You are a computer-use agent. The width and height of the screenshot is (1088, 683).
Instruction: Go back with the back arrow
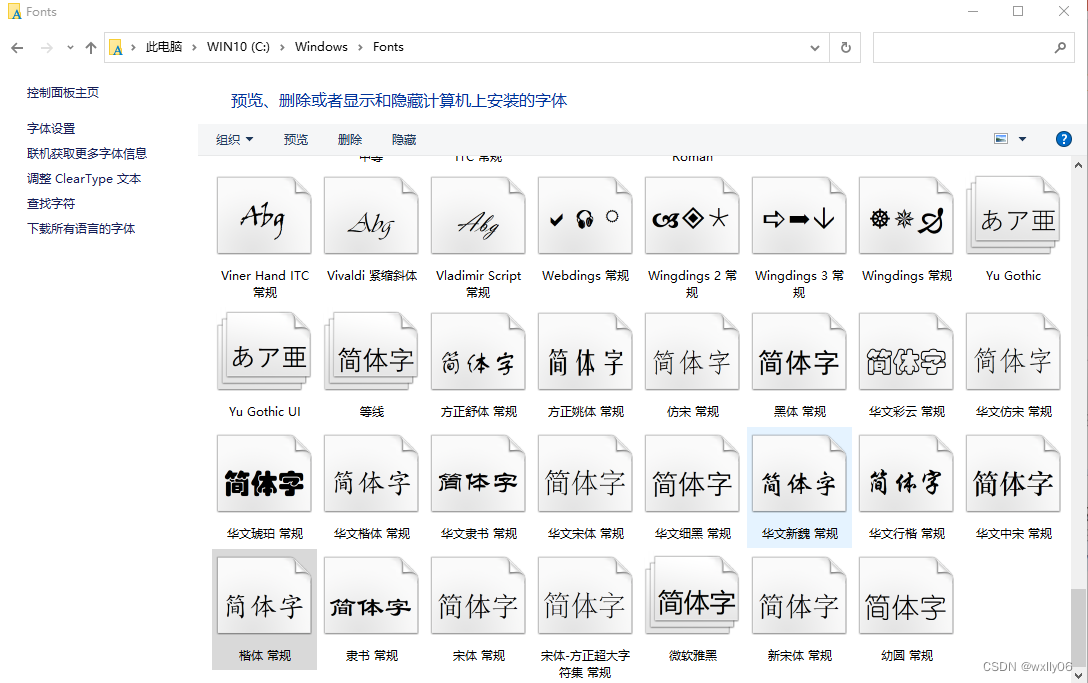(17, 47)
